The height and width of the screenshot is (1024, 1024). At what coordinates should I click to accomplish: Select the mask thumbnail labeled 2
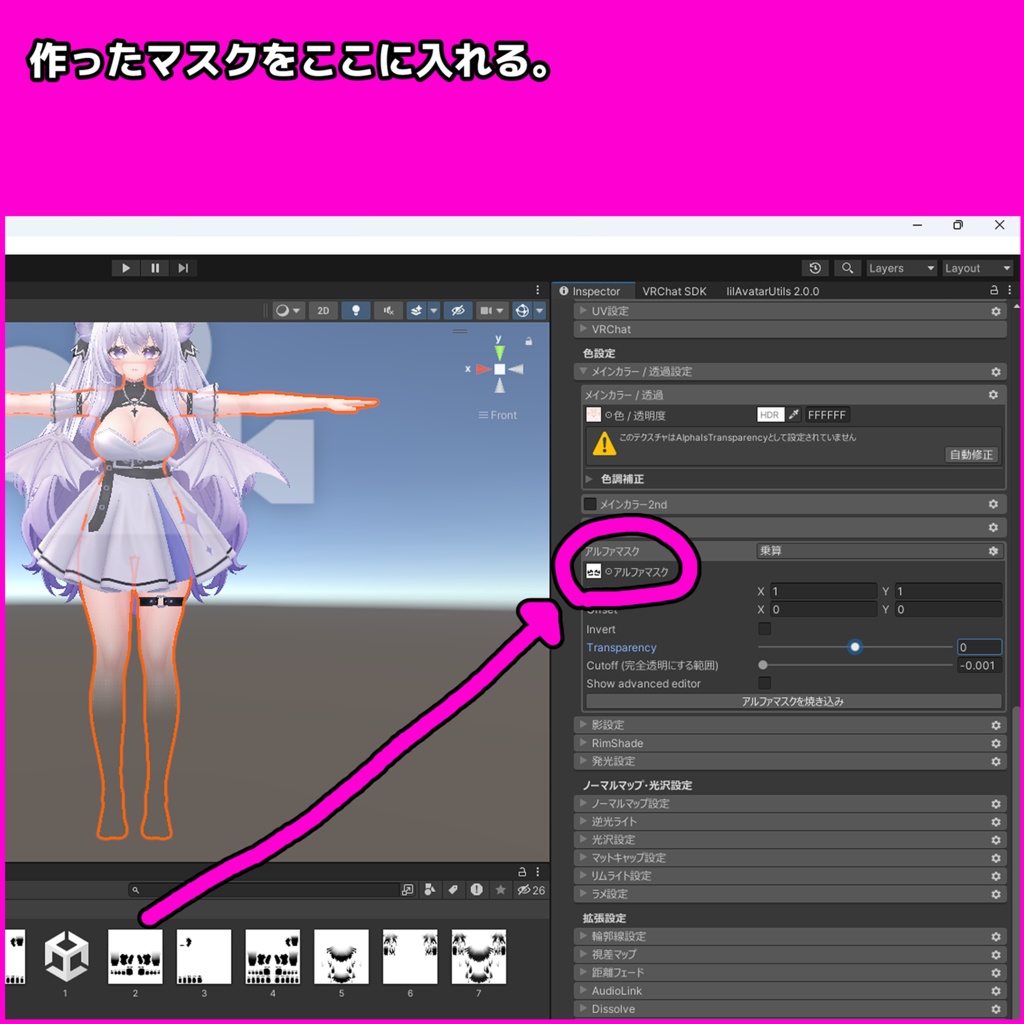click(x=135, y=957)
